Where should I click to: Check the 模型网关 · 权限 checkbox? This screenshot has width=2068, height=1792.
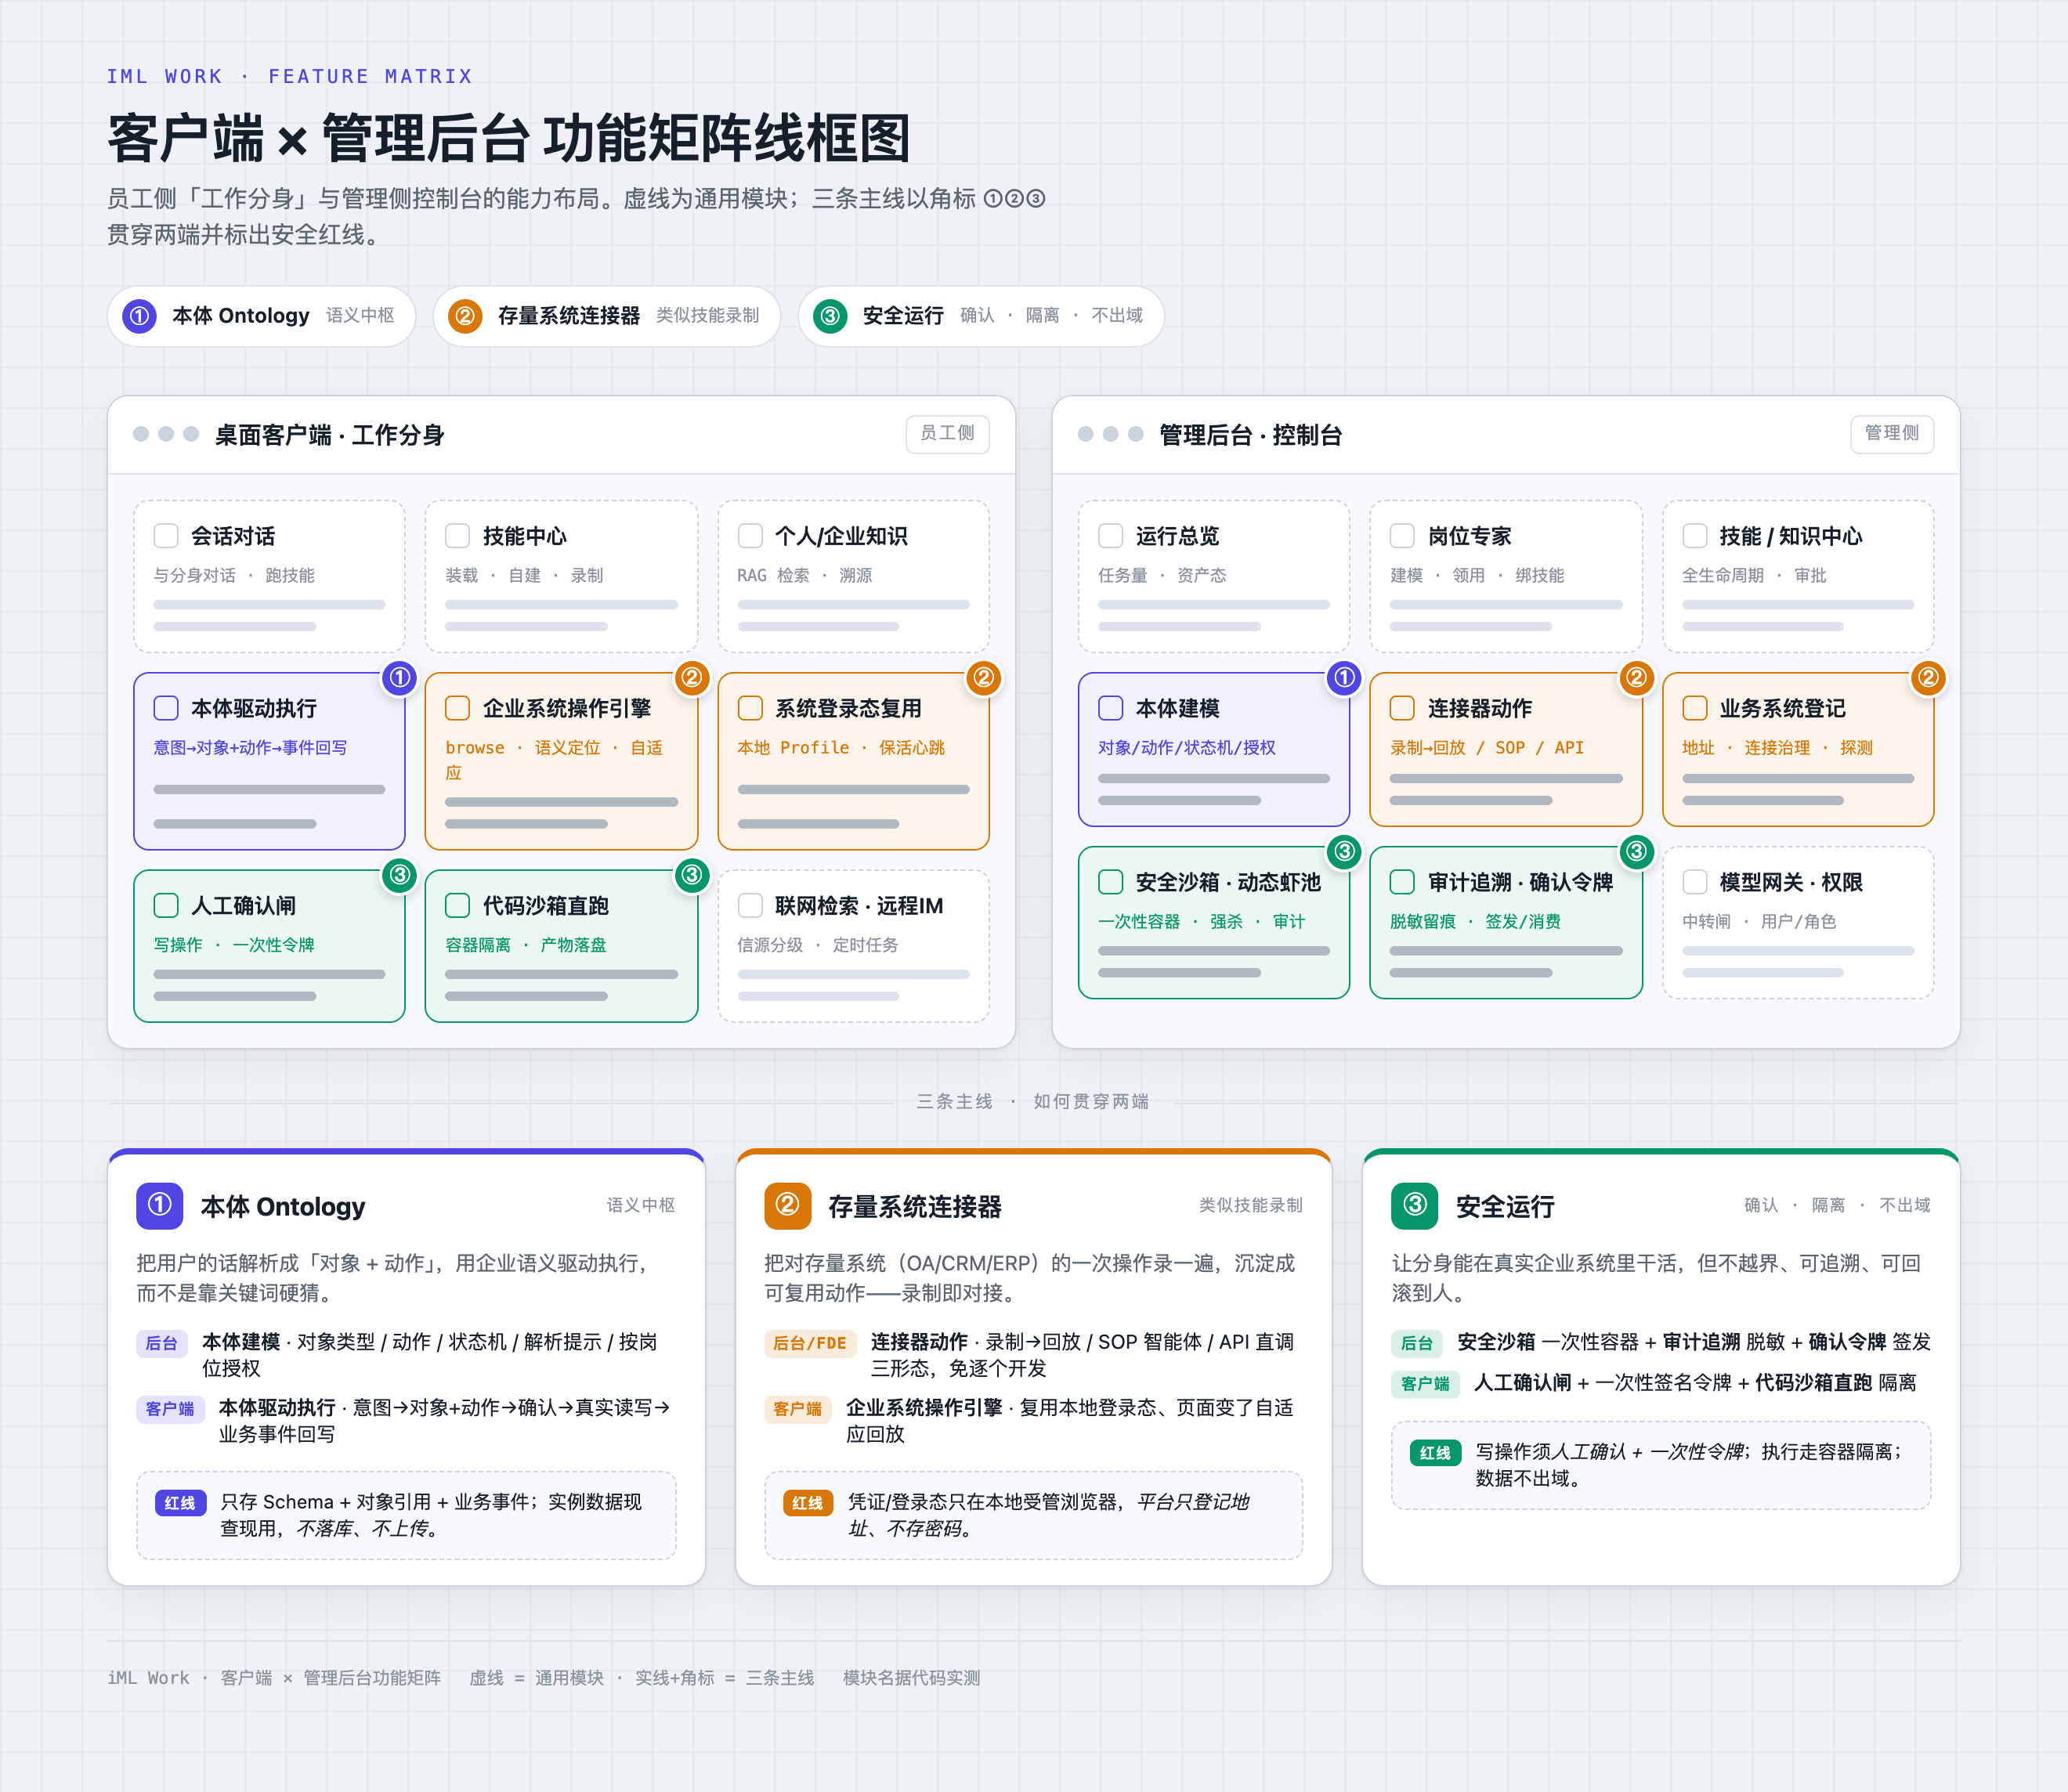point(1695,882)
